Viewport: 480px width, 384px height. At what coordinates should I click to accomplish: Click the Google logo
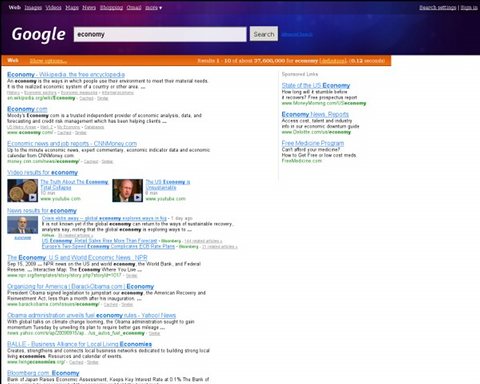click(x=39, y=34)
